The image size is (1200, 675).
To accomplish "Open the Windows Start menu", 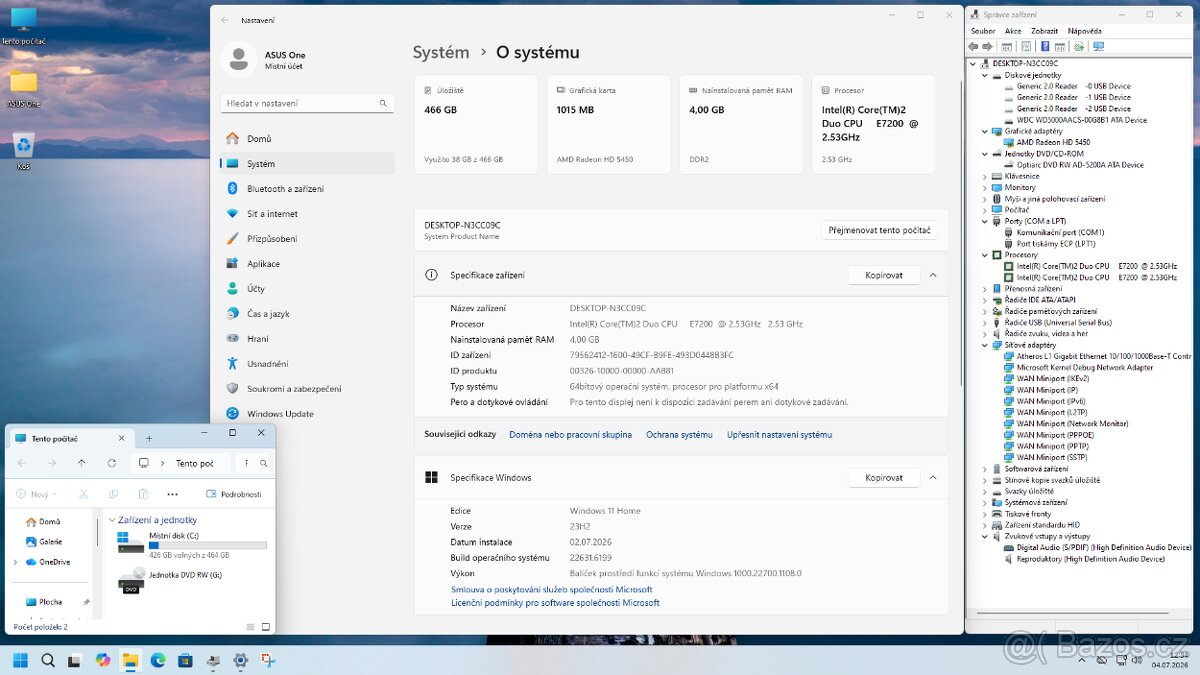I will click(20, 660).
